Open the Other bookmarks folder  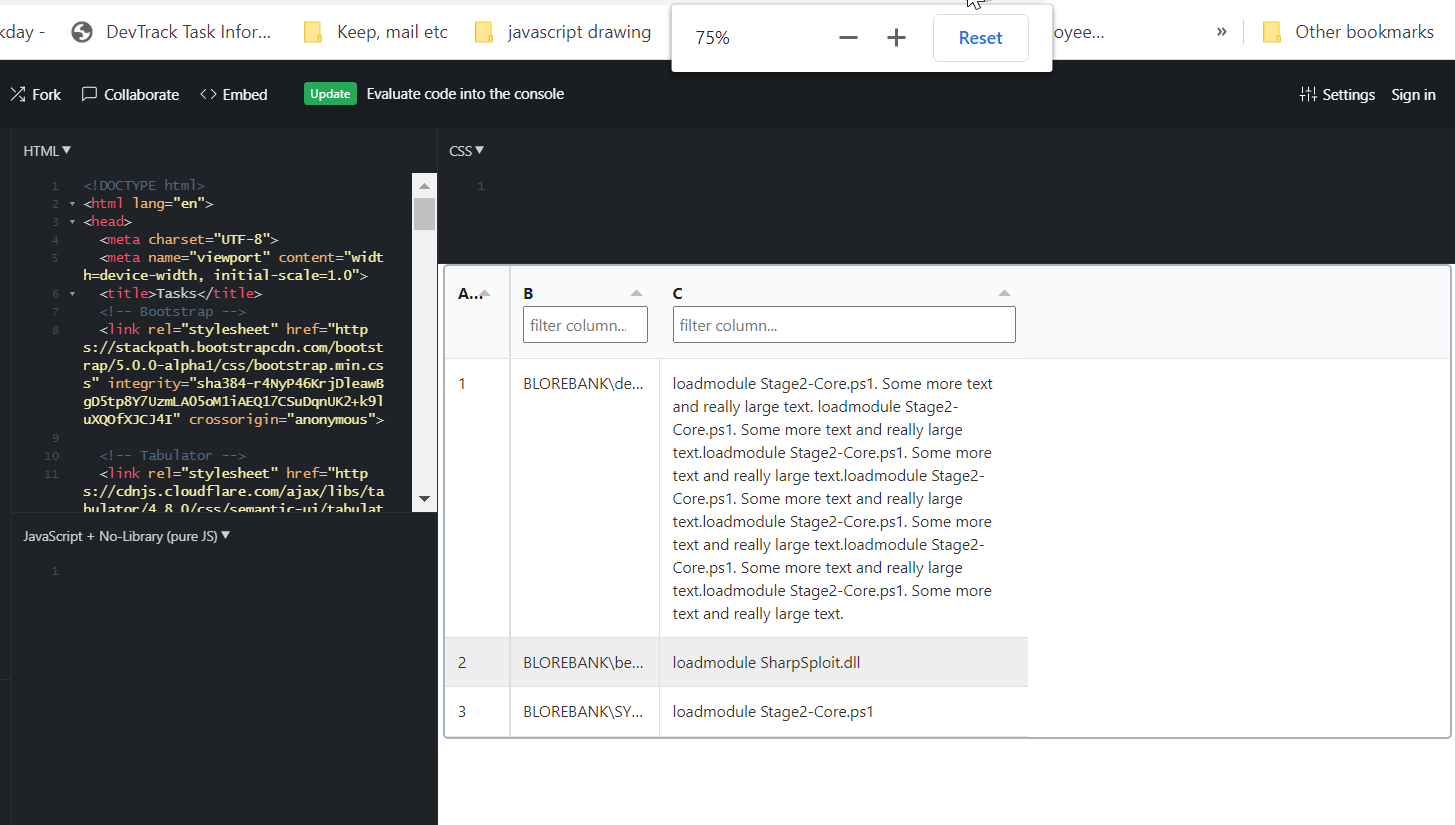coord(1348,32)
